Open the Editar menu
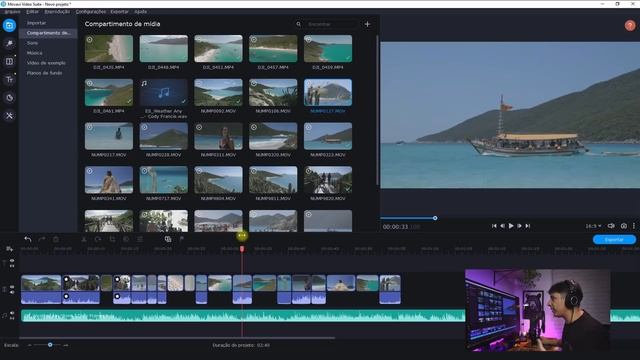640x360 pixels. (32, 11)
